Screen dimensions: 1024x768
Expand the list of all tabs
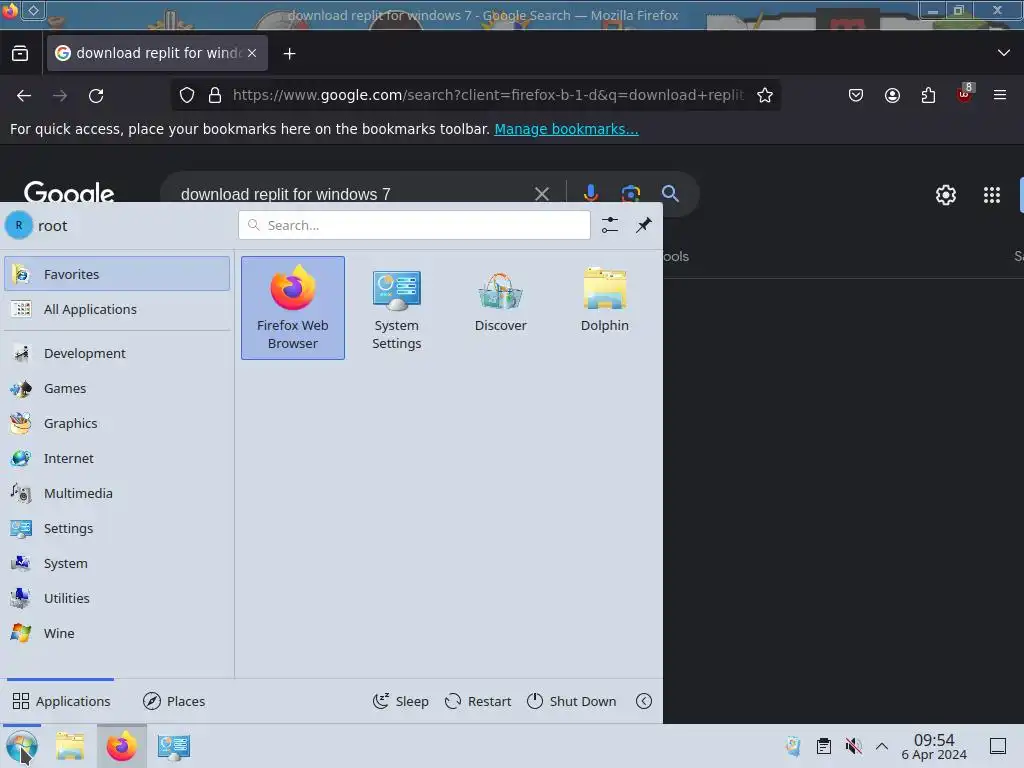point(1004,53)
